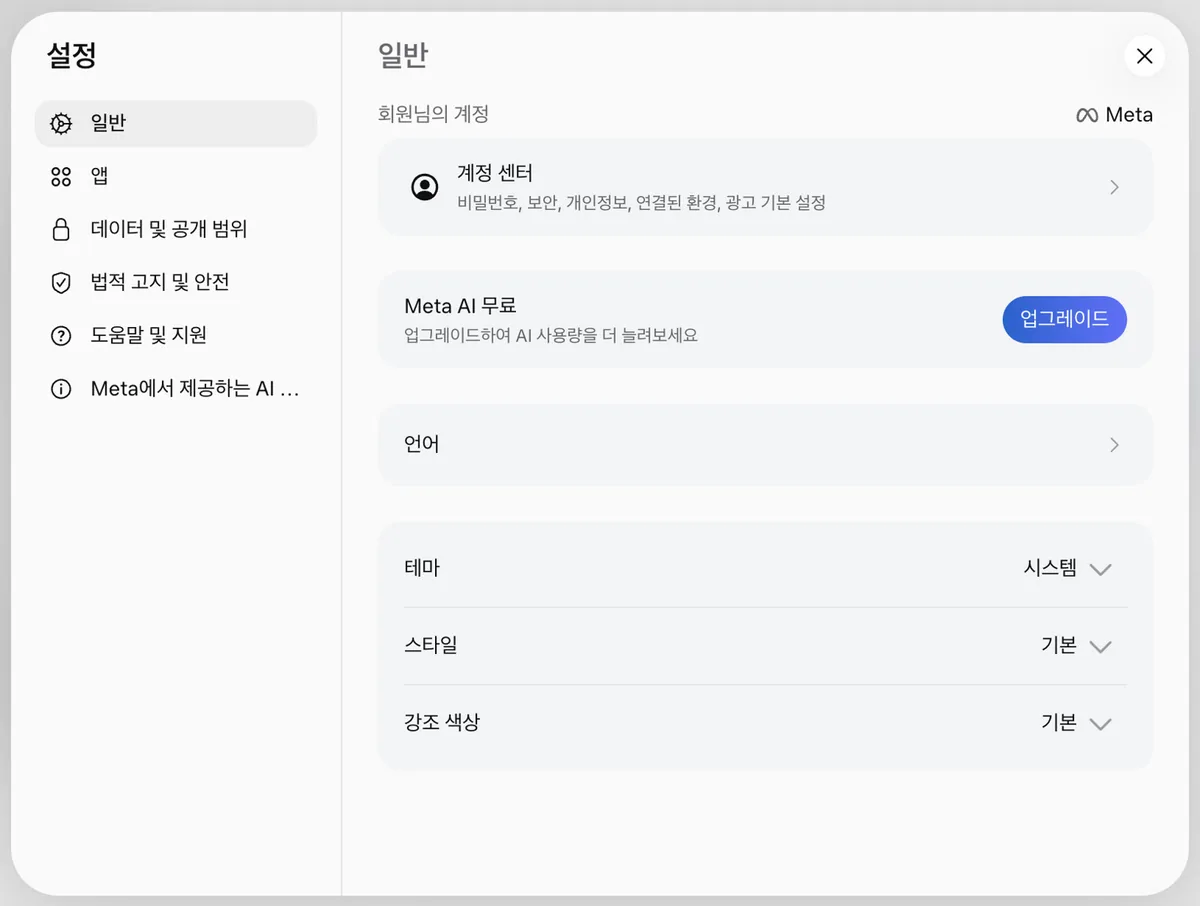Screen dimensions: 1200x906
Task: Expand the 스타일 dropdown showing 기본
Action: coord(1076,645)
